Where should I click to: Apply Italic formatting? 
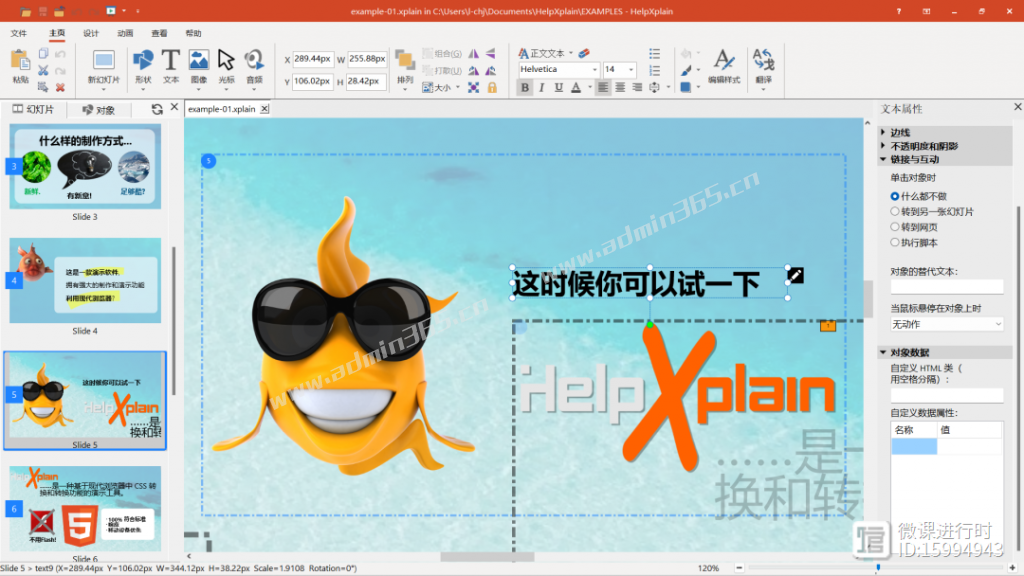tap(541, 88)
